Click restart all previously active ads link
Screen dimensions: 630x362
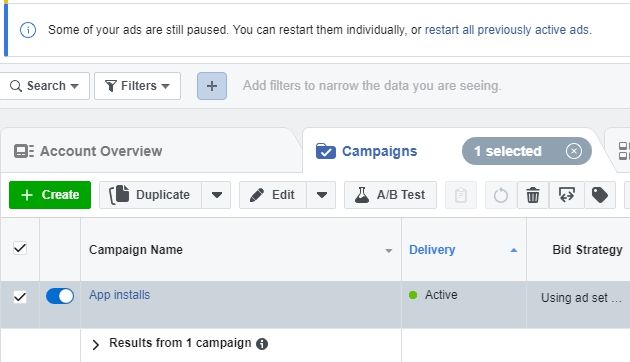coord(507,30)
